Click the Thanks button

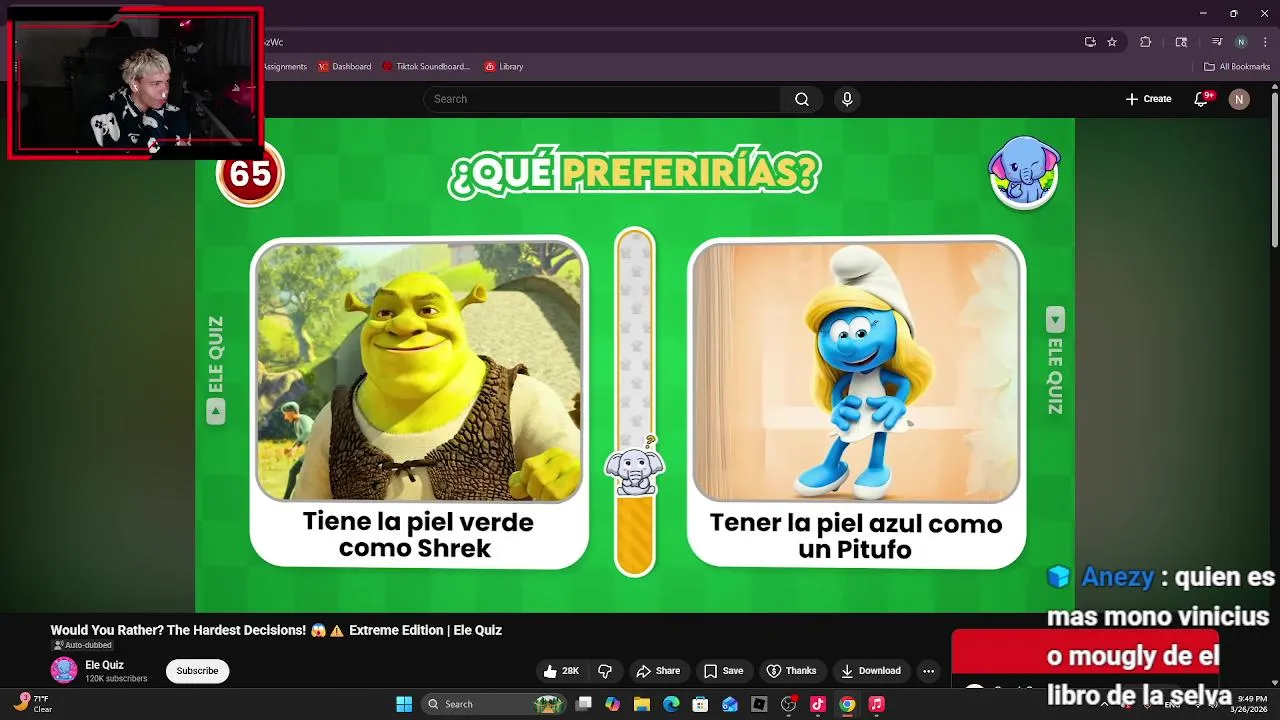click(791, 671)
